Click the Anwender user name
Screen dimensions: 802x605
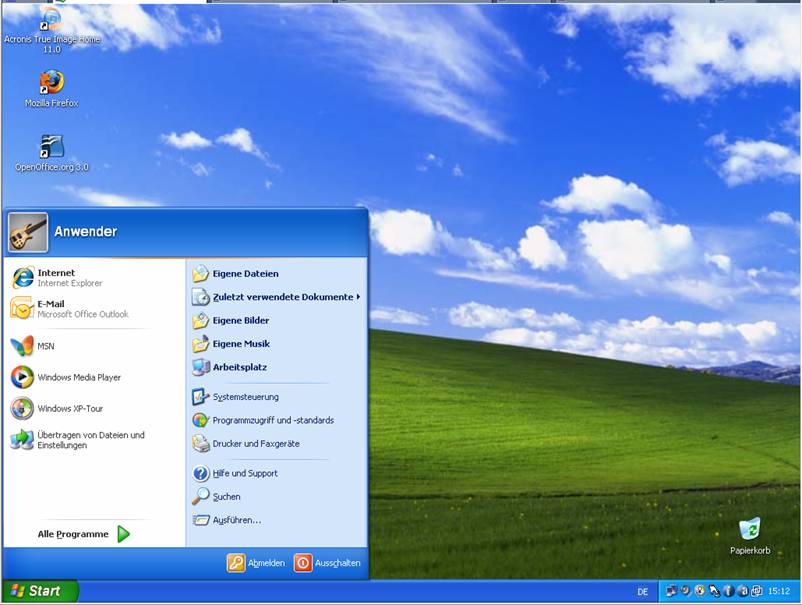(x=86, y=232)
